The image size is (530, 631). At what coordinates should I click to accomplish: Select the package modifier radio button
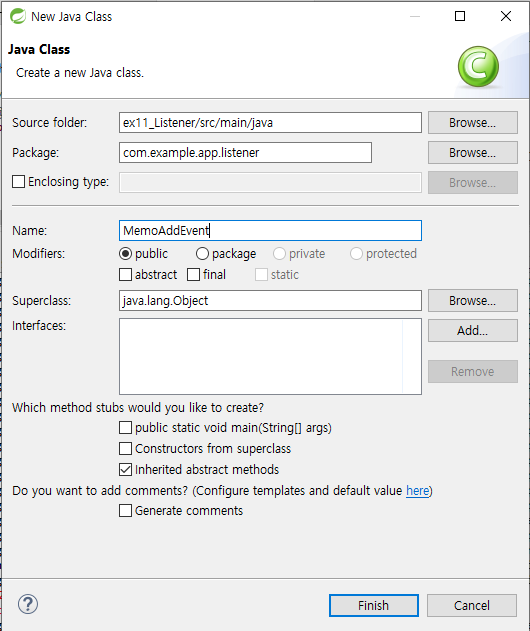pyautogui.click(x=202, y=254)
